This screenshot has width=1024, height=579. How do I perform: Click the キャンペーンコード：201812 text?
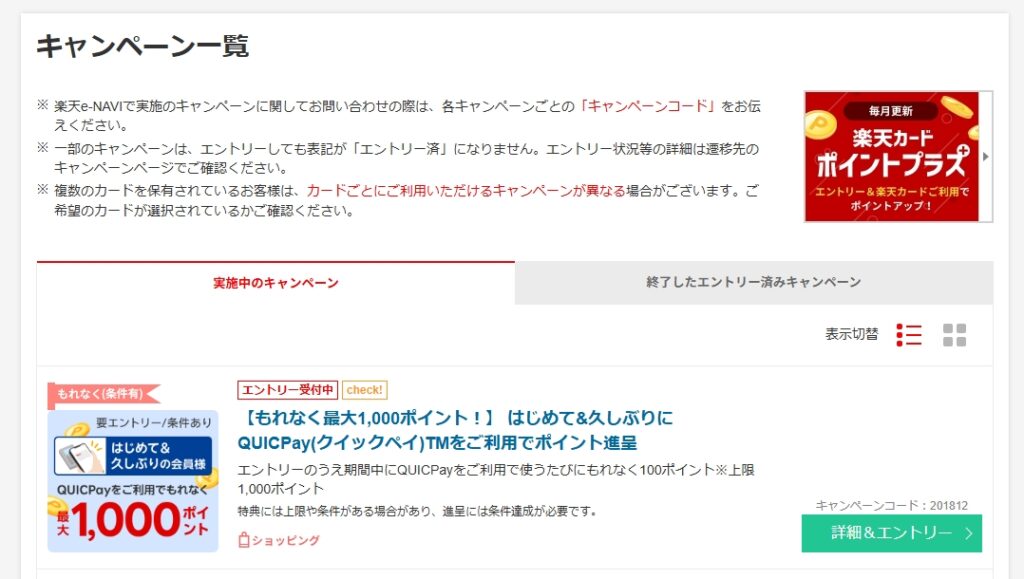(x=891, y=505)
